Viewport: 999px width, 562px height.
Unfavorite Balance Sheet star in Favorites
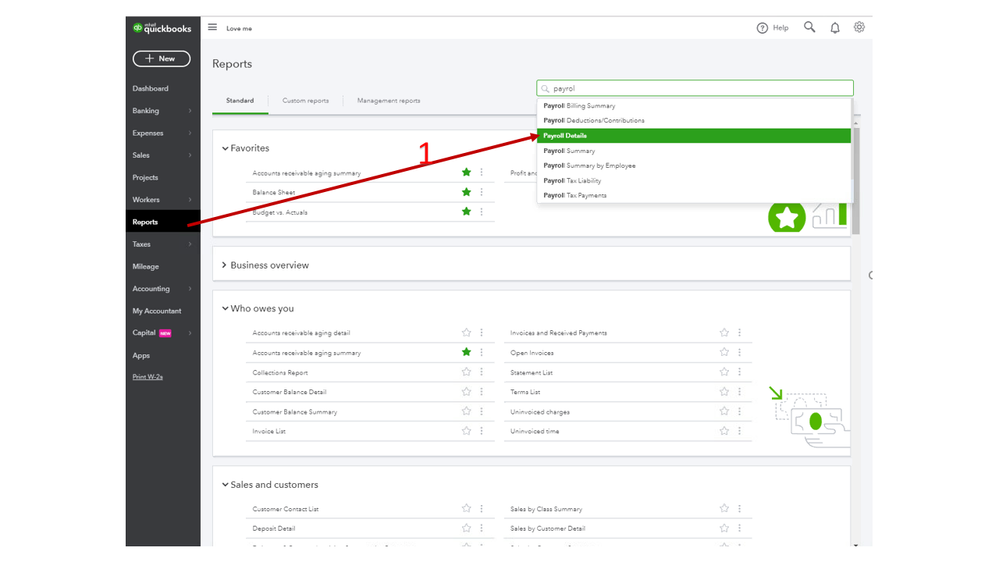[x=466, y=192]
